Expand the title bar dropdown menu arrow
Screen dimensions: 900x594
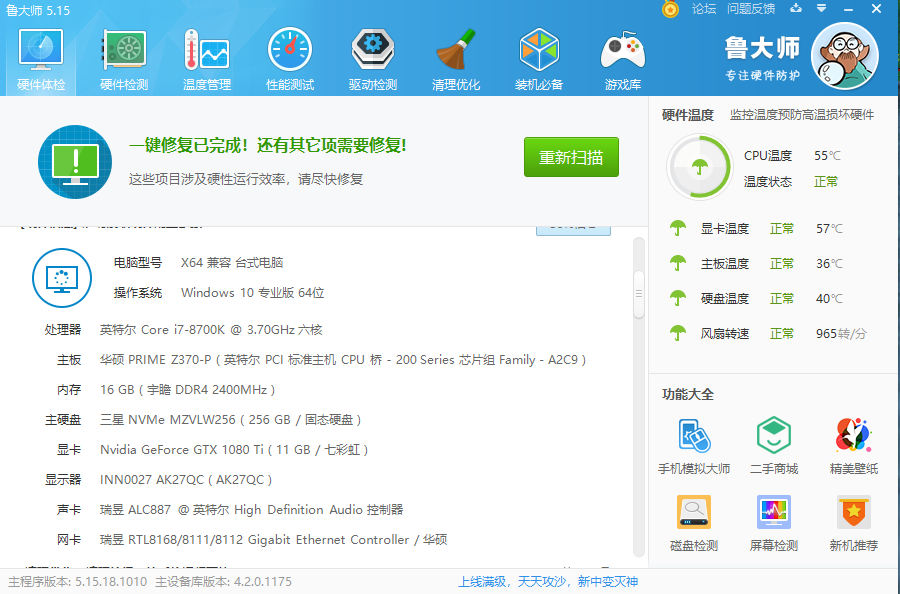click(821, 9)
